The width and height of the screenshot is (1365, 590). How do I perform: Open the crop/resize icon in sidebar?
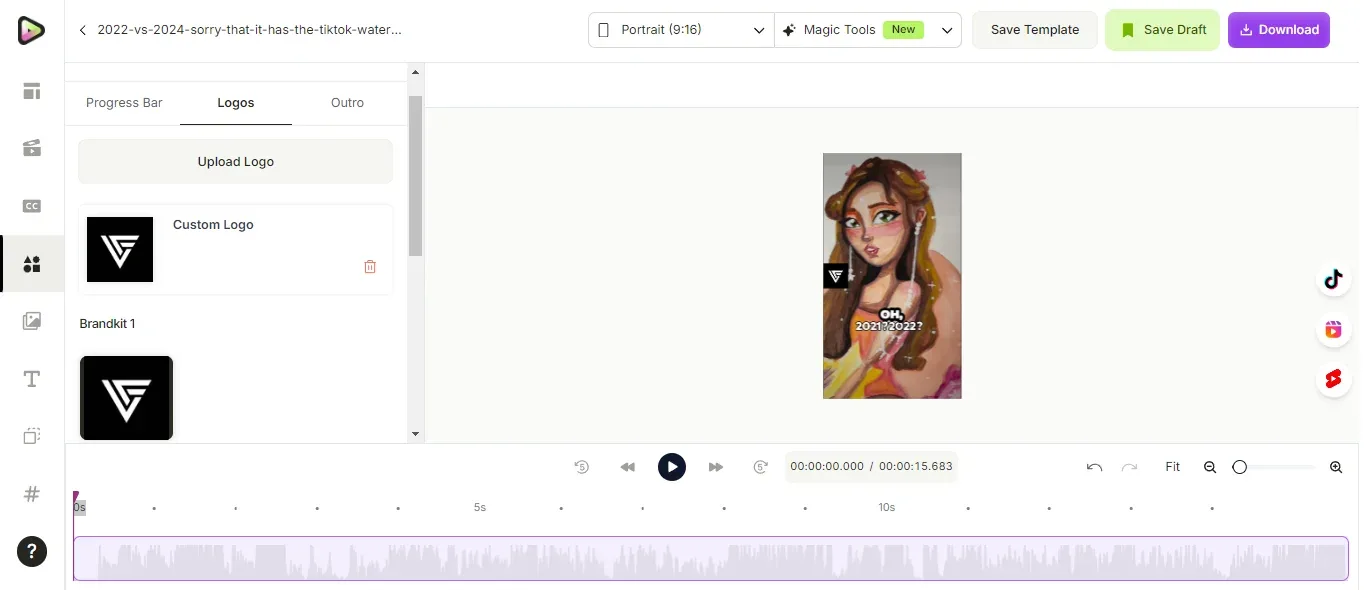[32, 436]
